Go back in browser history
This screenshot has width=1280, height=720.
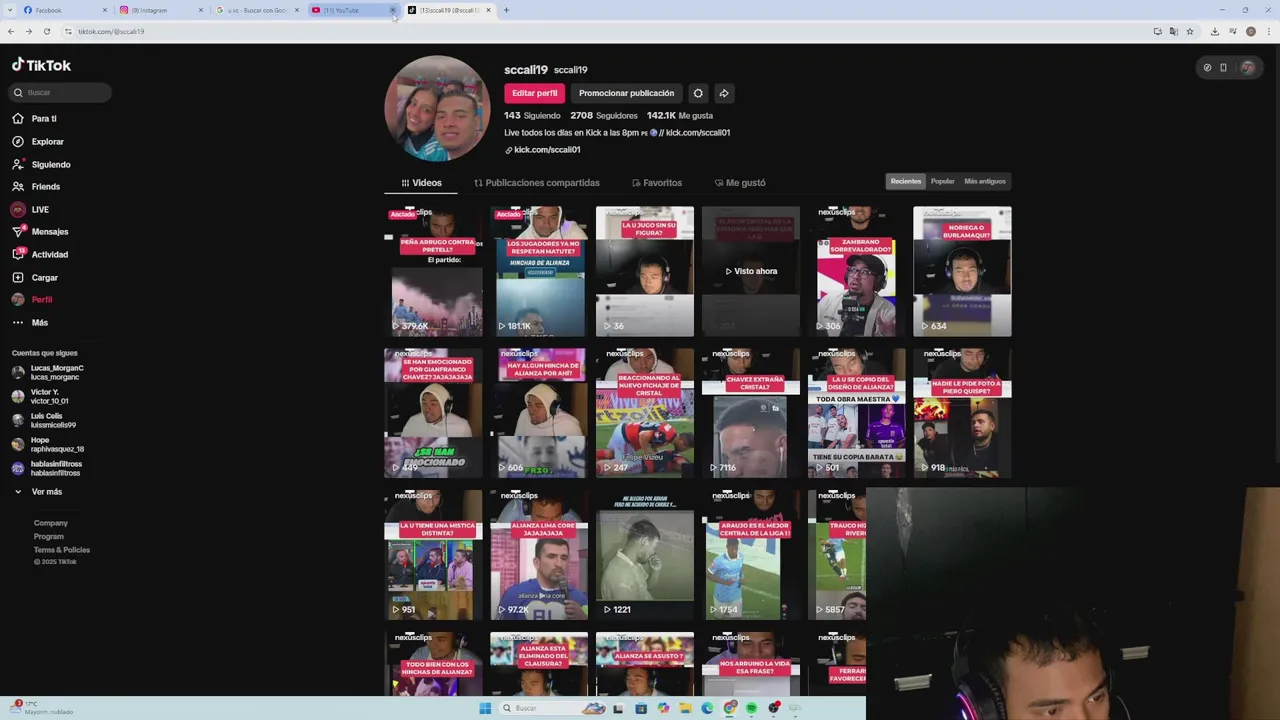click(x=11, y=31)
